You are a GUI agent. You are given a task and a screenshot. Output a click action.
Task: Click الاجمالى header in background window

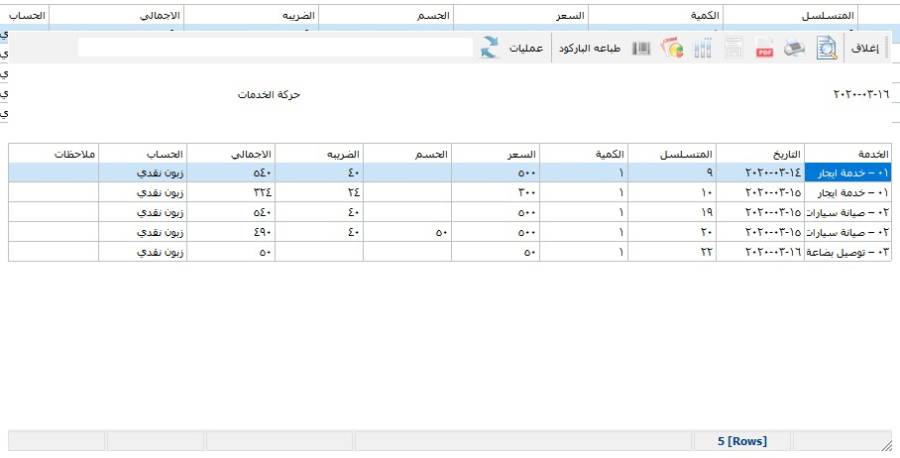coord(117,15)
